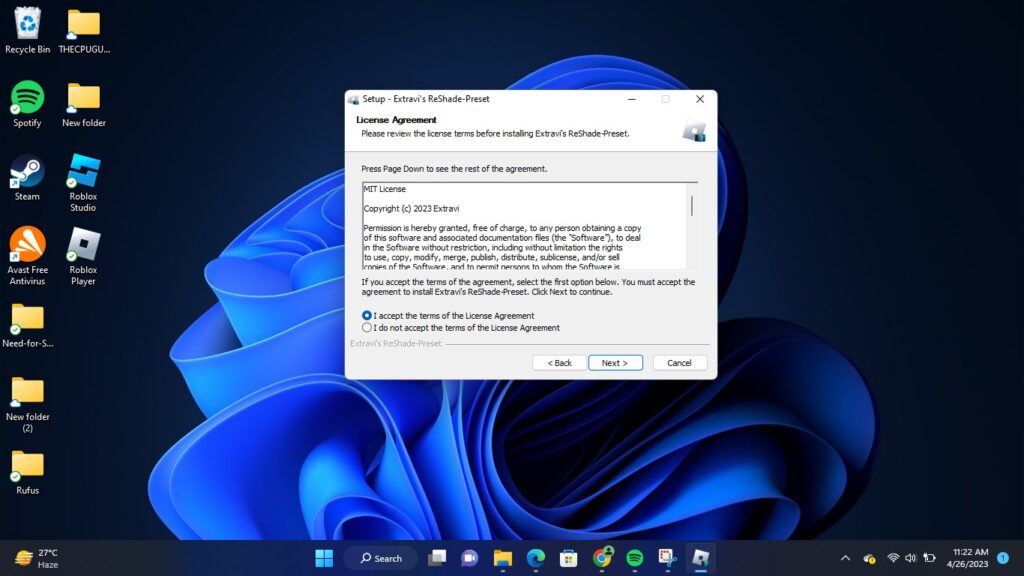Open the Start menu
Screen dimensions: 1024x576
point(324,558)
